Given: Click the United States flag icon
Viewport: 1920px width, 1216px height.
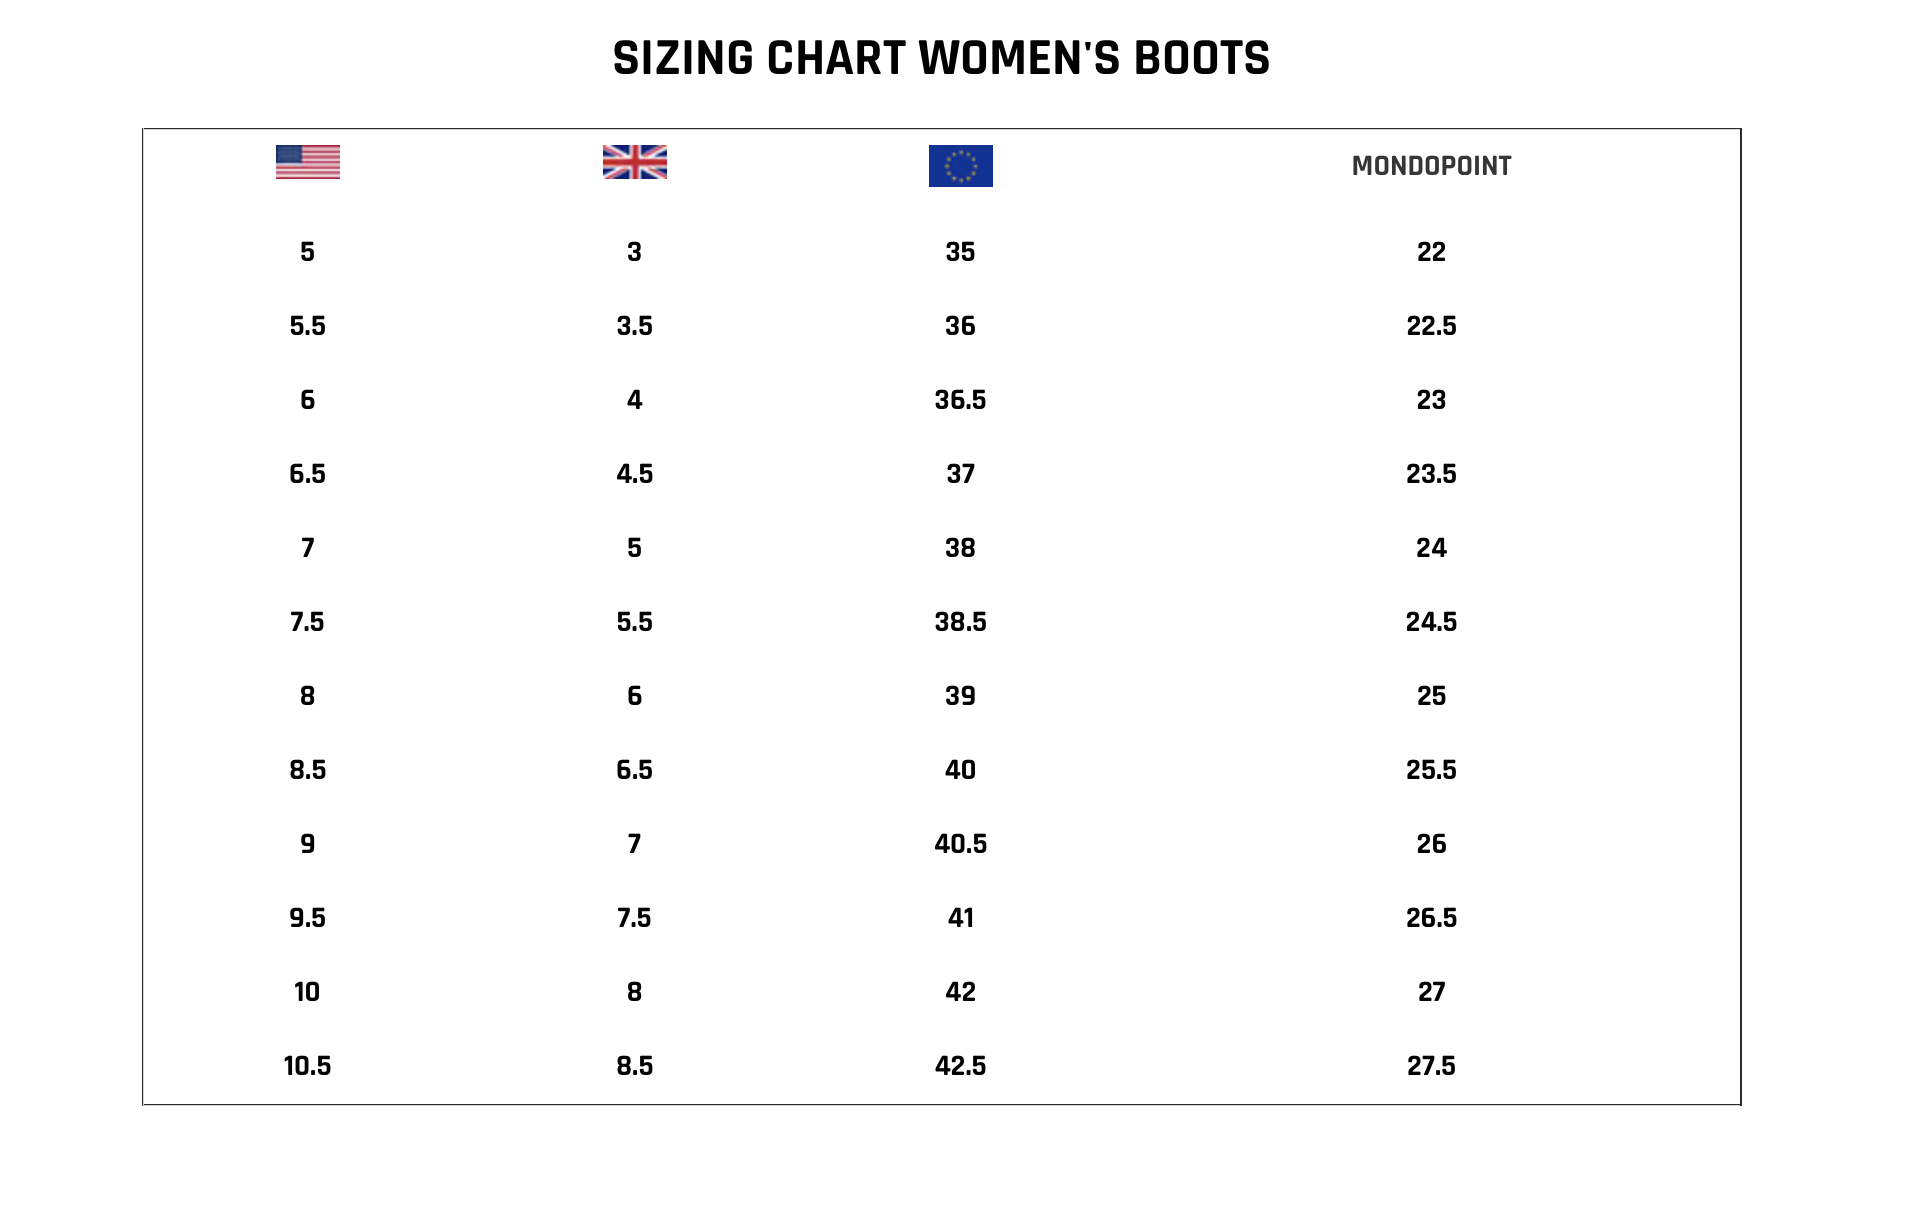Looking at the screenshot, I should (x=308, y=162).
